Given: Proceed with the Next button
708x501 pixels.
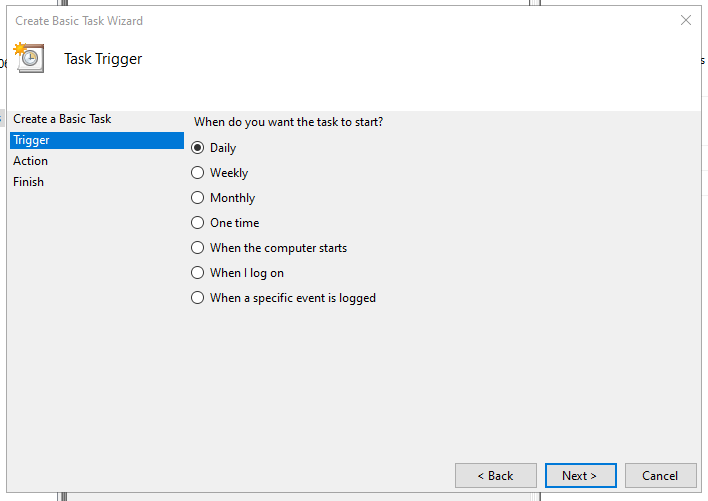Looking at the screenshot, I should [x=581, y=476].
